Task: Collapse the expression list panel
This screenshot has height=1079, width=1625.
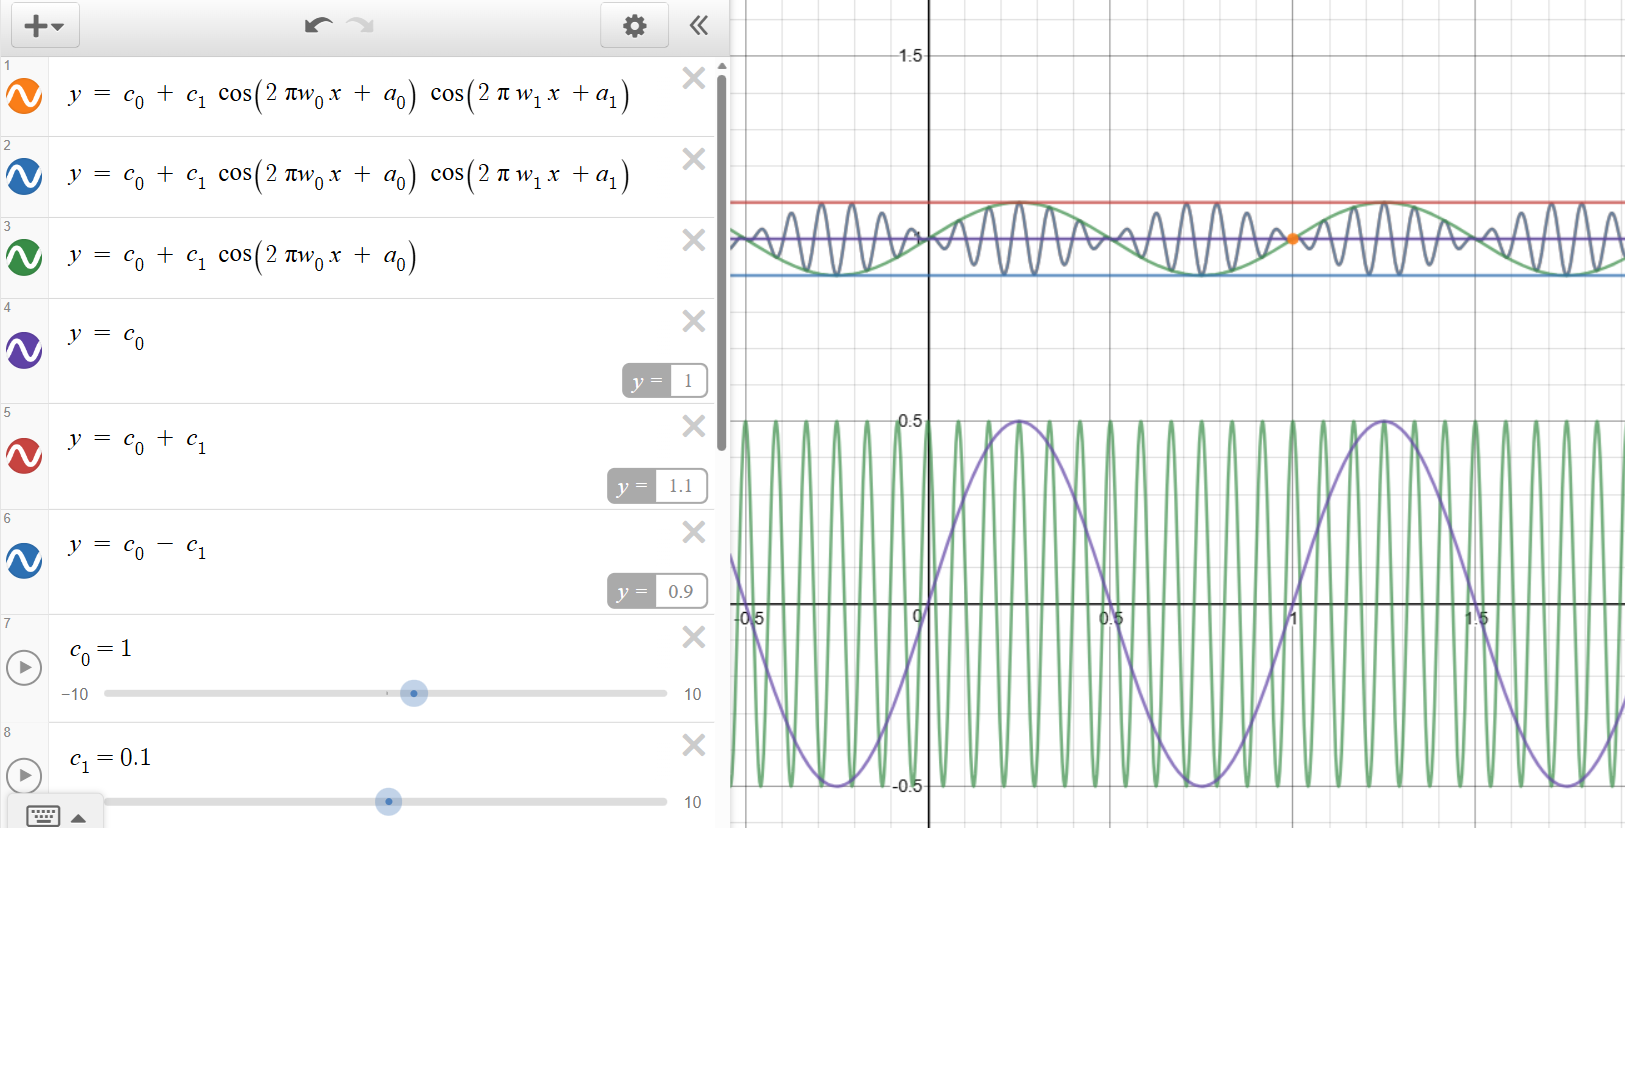Action: click(x=699, y=25)
